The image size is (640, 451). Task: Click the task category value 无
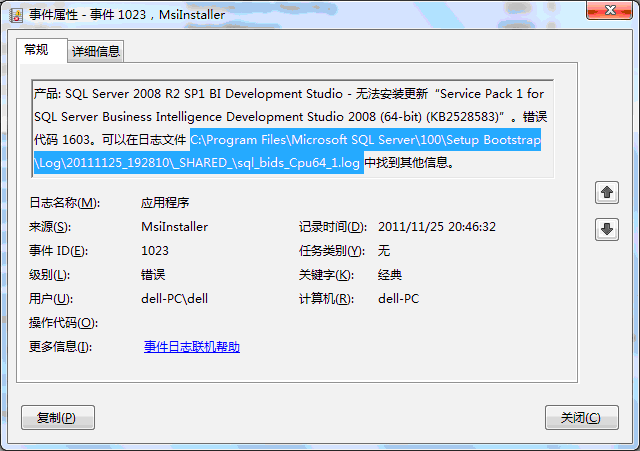tap(384, 251)
